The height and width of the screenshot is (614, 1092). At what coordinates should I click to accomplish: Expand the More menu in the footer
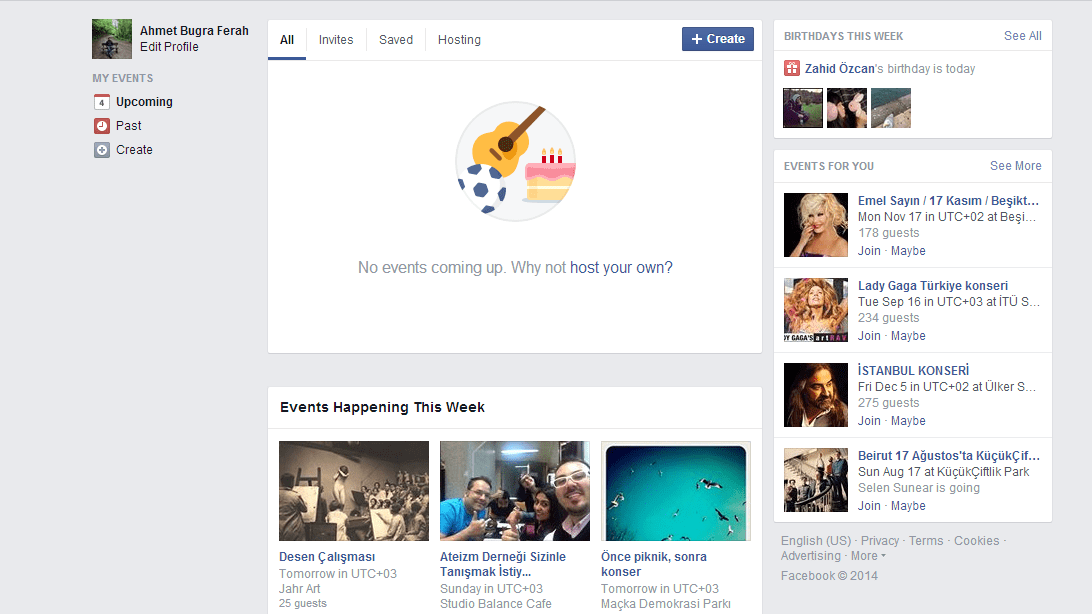coord(865,555)
